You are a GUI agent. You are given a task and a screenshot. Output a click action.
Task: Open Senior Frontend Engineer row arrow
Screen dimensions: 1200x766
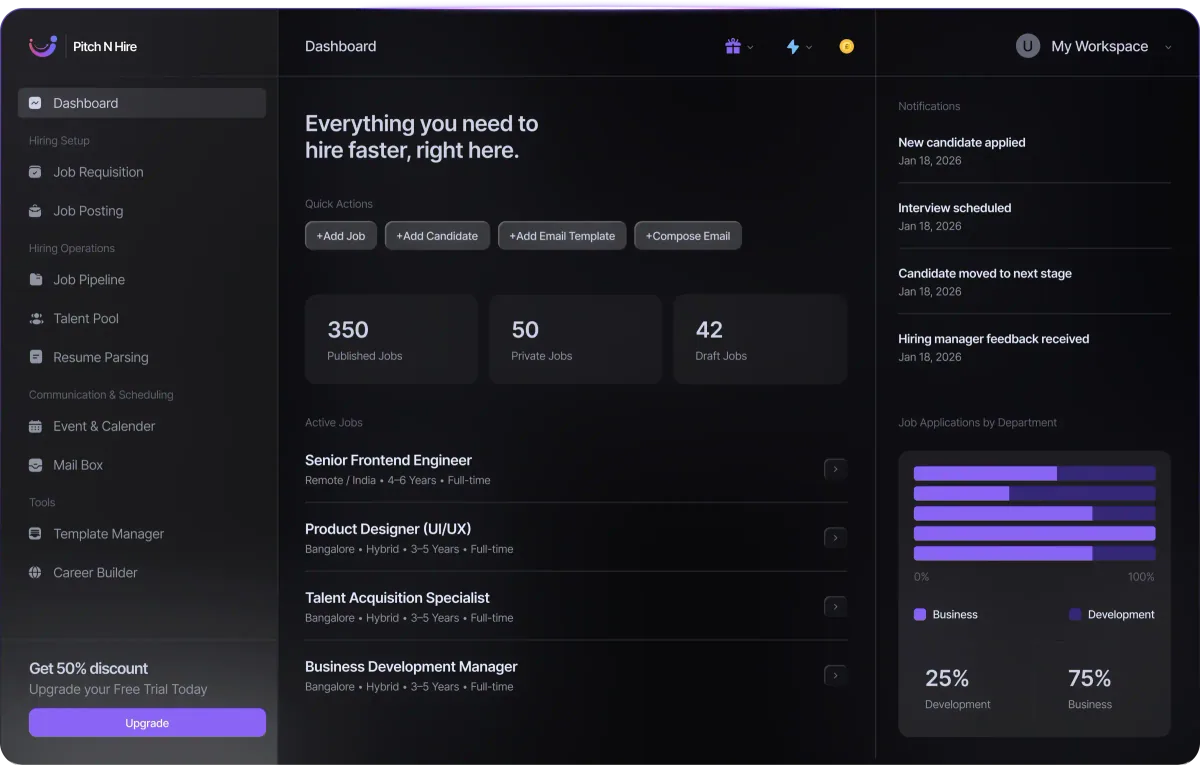(x=835, y=469)
